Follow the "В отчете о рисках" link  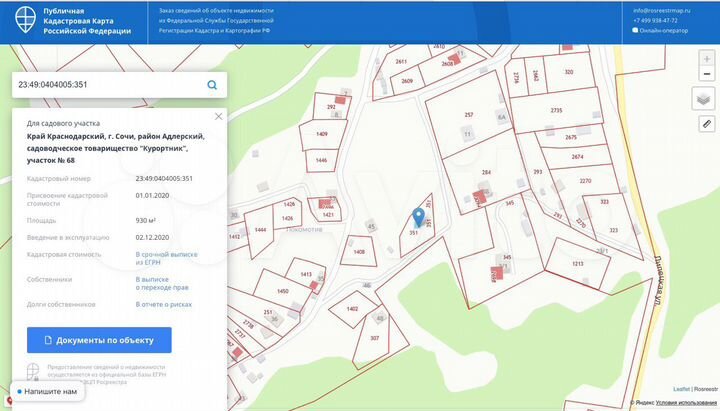[164, 303]
